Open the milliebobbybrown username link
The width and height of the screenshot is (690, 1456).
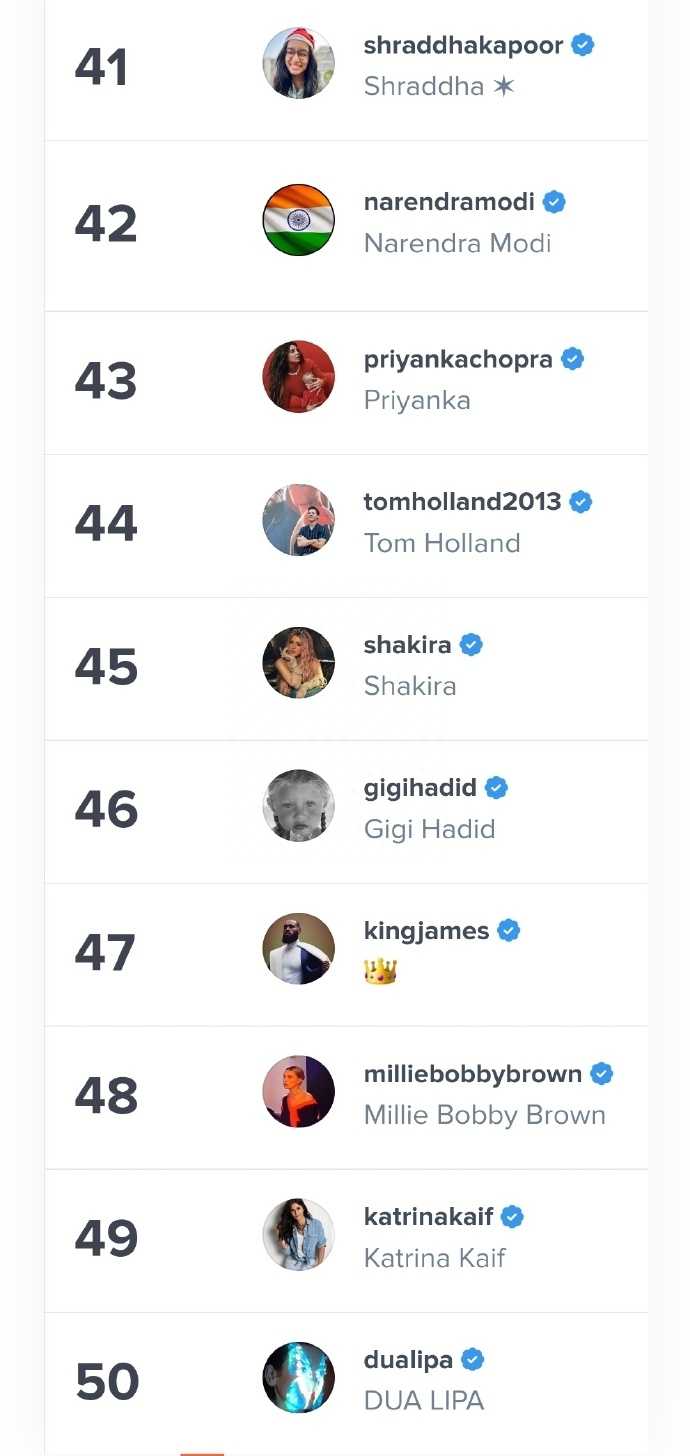pyautogui.click(x=473, y=1074)
